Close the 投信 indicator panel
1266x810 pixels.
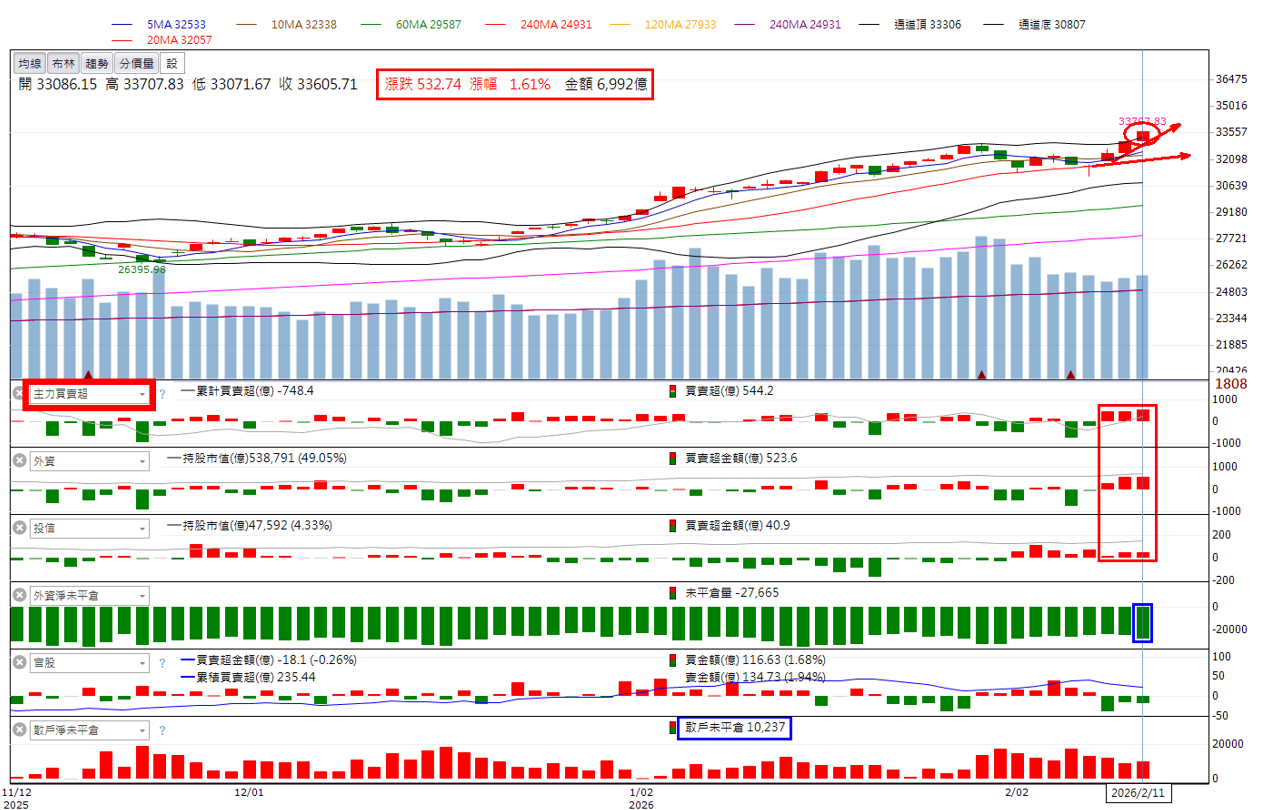tap(19, 528)
